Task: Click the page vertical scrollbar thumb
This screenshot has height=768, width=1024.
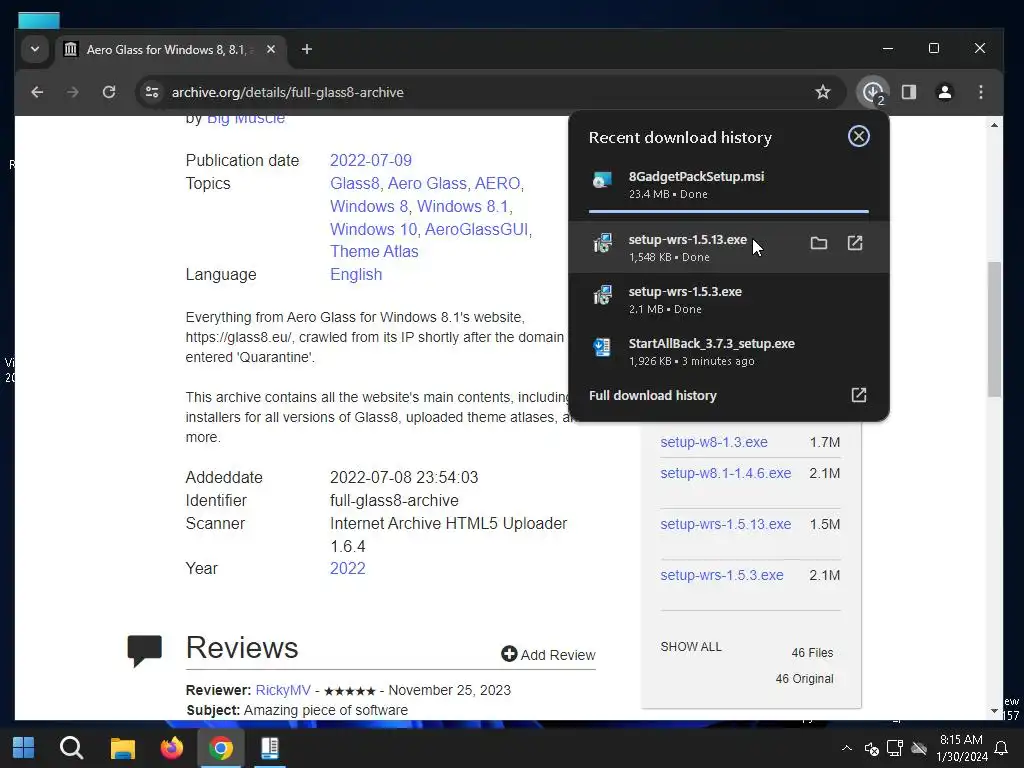Action: [994, 328]
